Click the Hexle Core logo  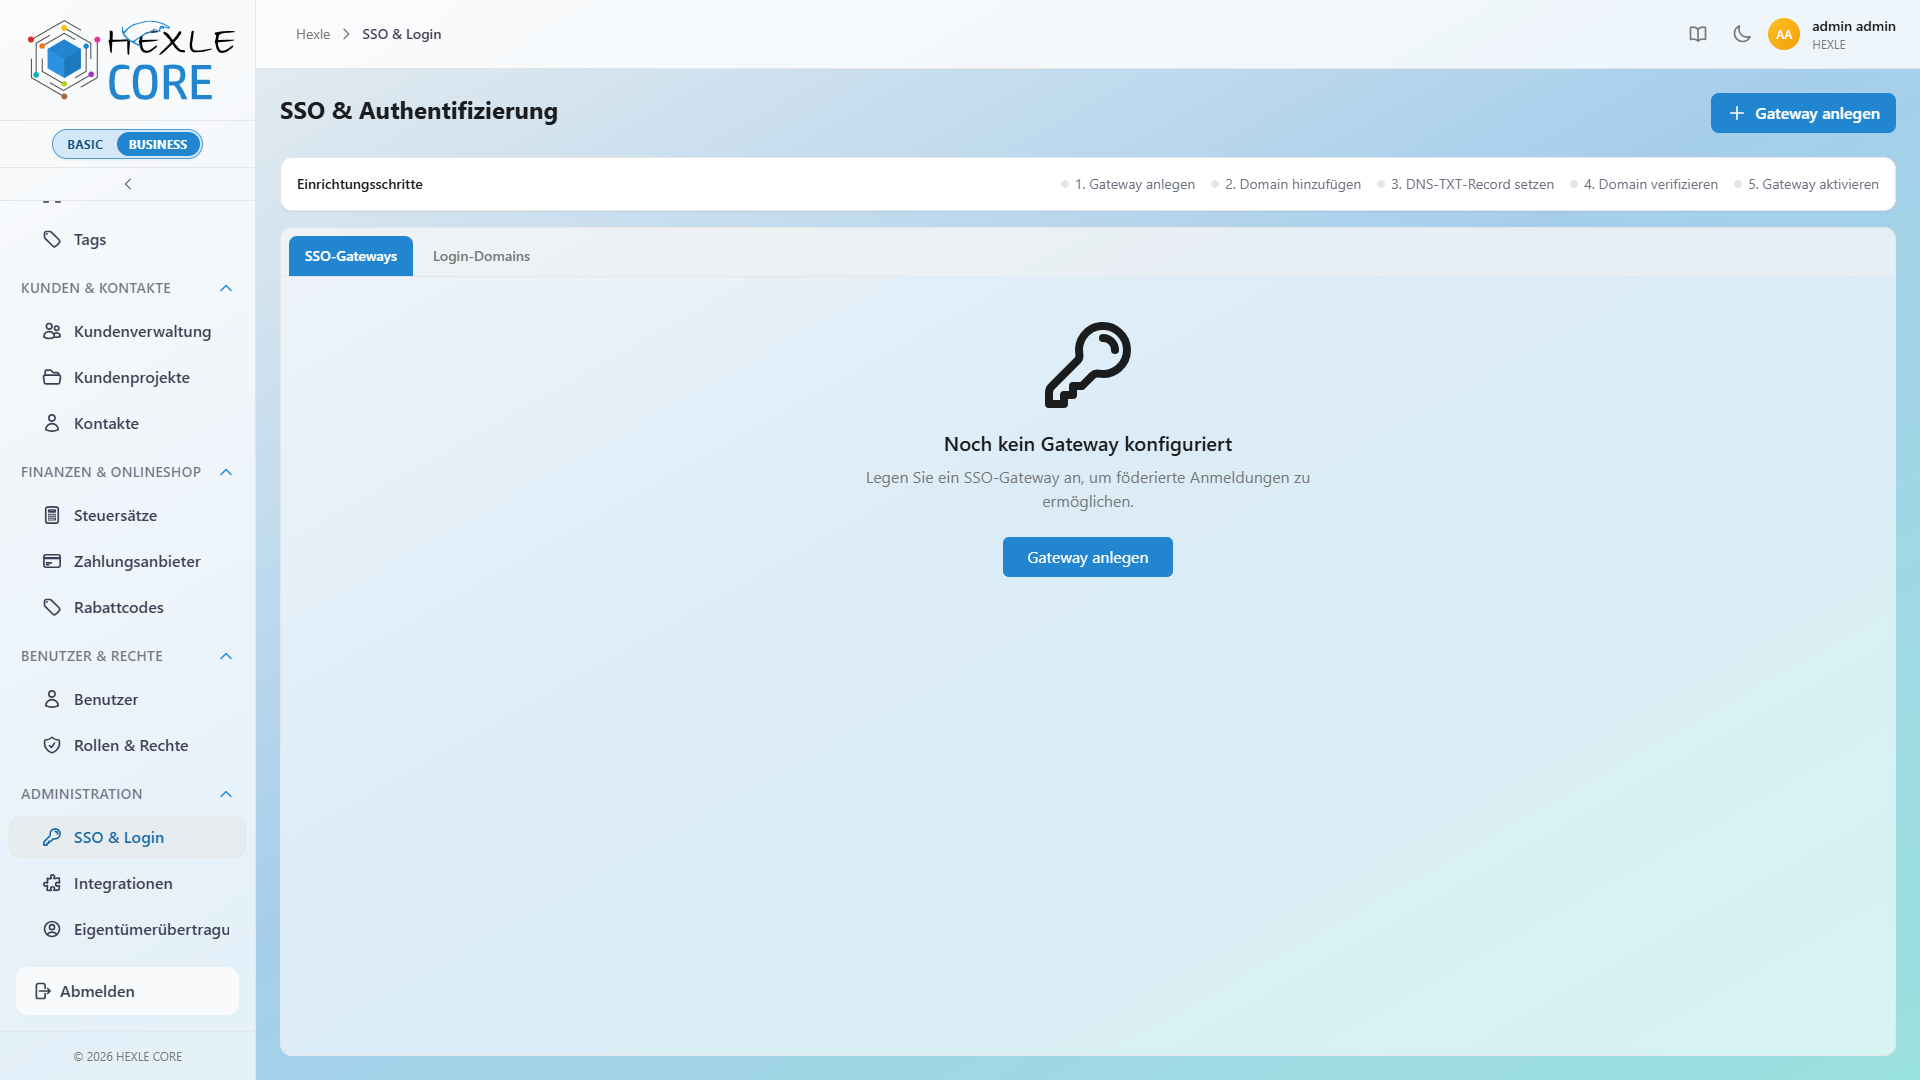(131, 61)
